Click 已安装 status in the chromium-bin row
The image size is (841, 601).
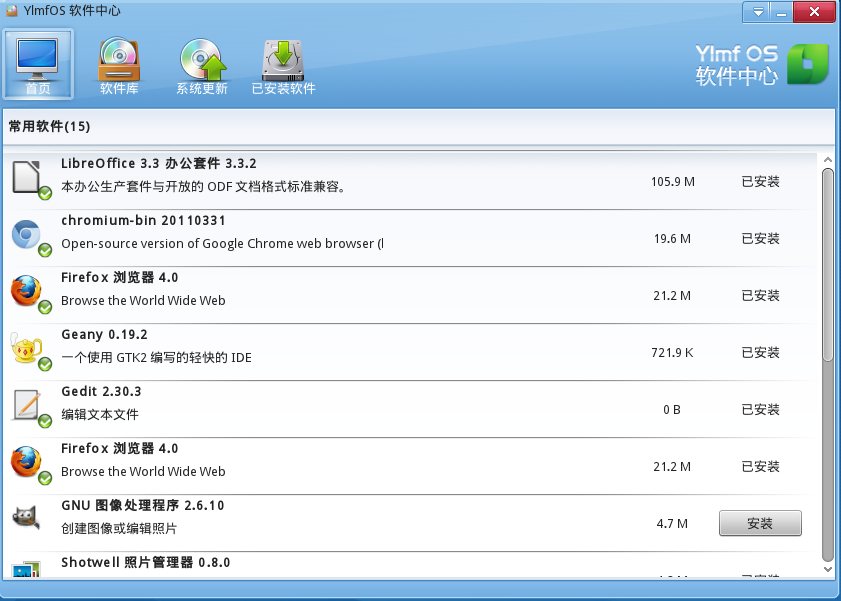click(x=760, y=239)
